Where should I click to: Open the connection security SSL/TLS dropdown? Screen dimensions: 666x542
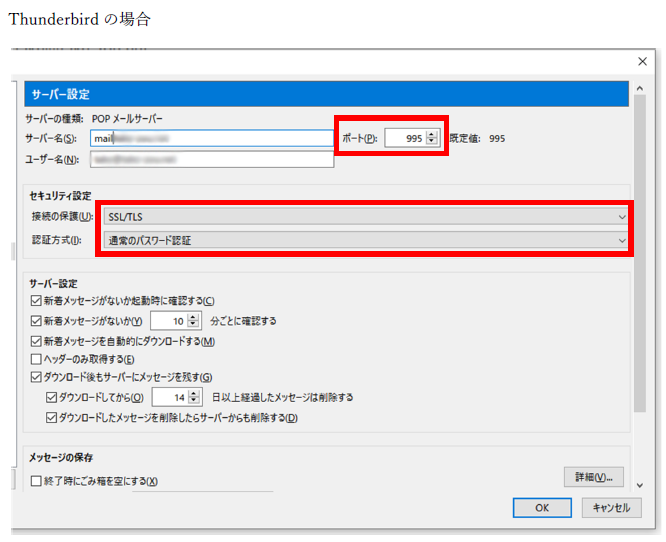pyautogui.click(x=366, y=217)
